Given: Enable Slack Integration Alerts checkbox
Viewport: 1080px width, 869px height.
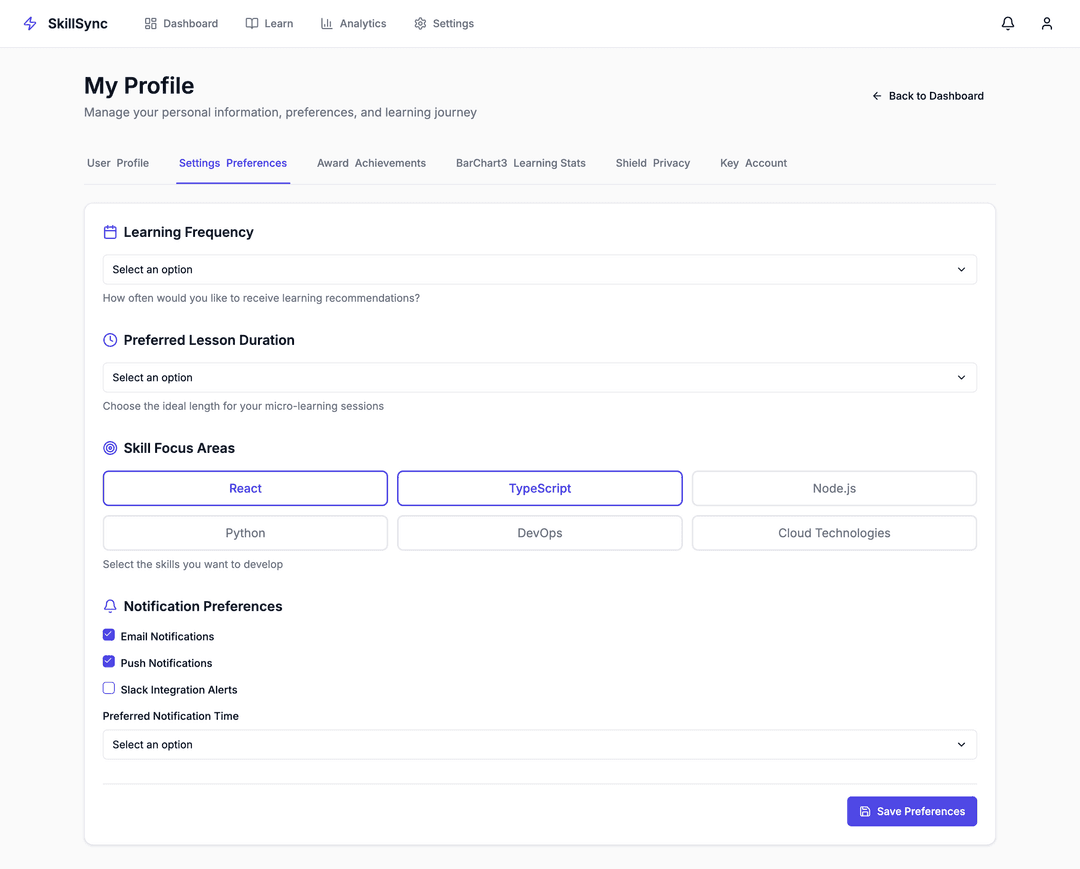Looking at the screenshot, I should [x=109, y=688].
